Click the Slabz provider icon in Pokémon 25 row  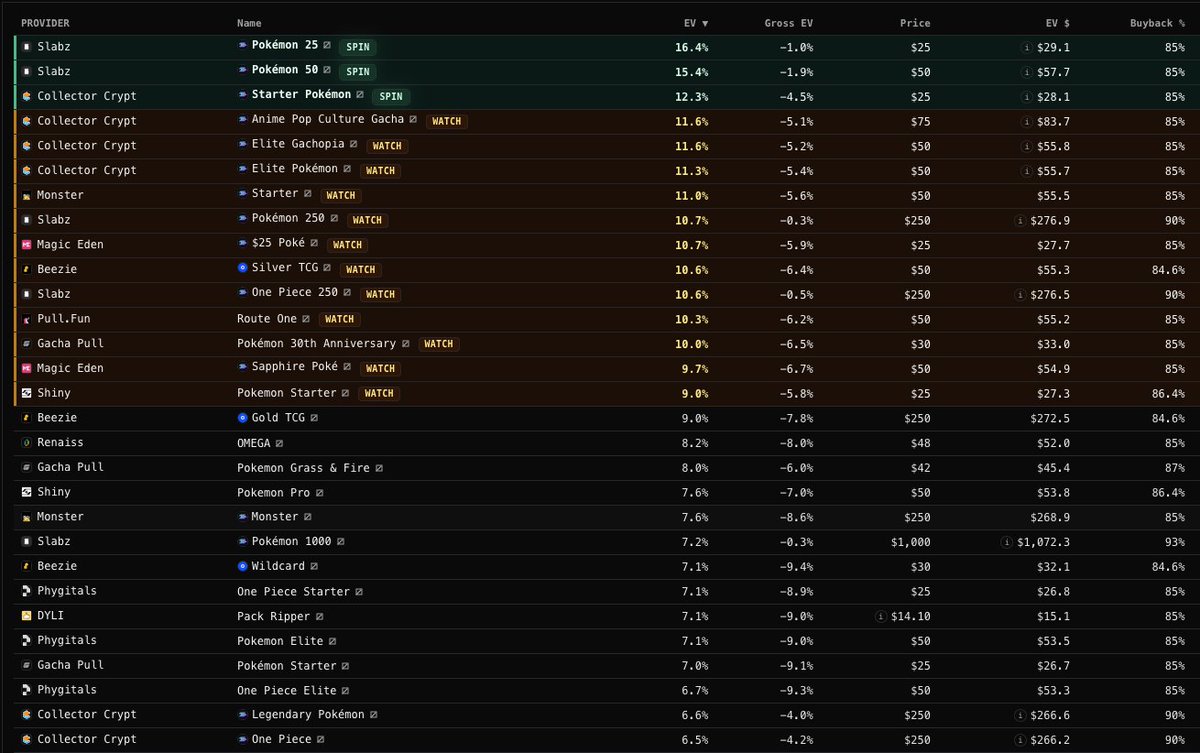[x=26, y=47]
